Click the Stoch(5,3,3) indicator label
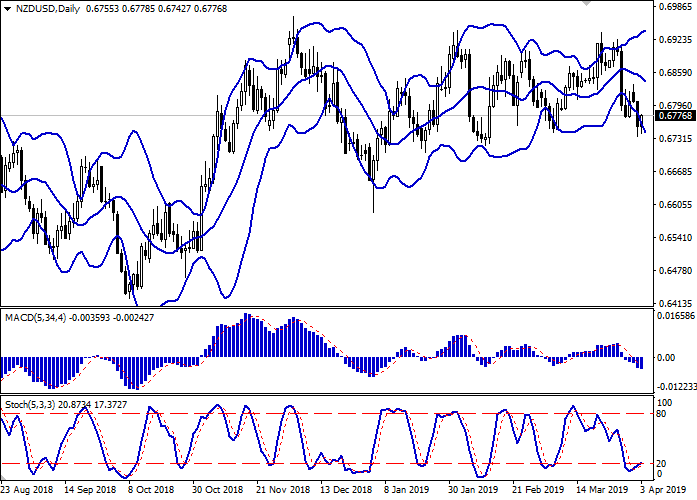This screenshot has height=500, width=697. point(30,405)
